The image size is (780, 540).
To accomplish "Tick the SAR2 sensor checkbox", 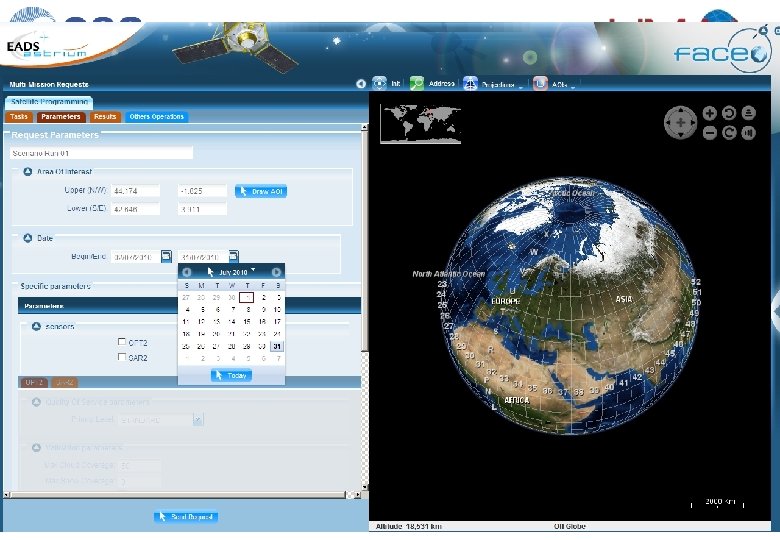I will 121,357.
